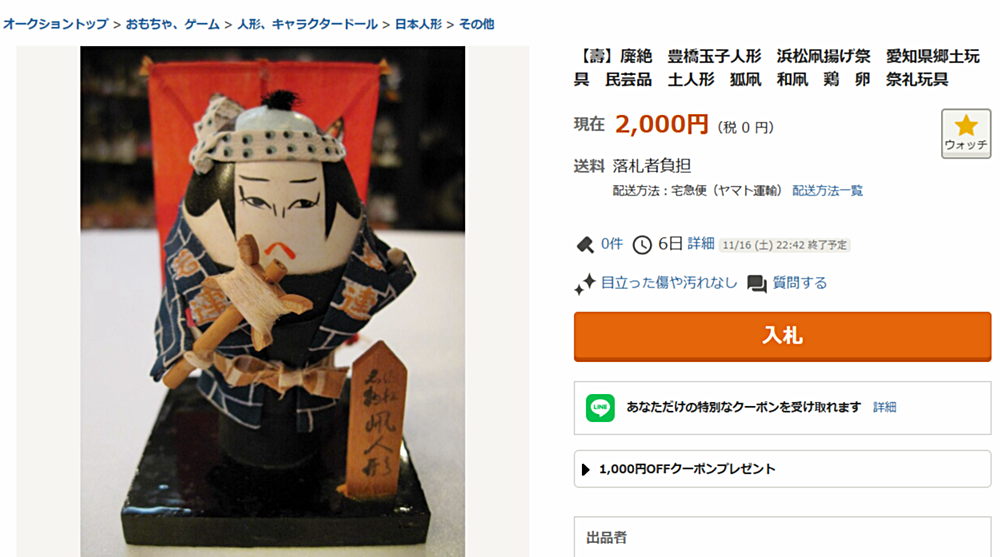Viewport: 1000px width, 557px height.
Task: Go to おもちゃ、ゲーム category
Action: tap(172, 24)
